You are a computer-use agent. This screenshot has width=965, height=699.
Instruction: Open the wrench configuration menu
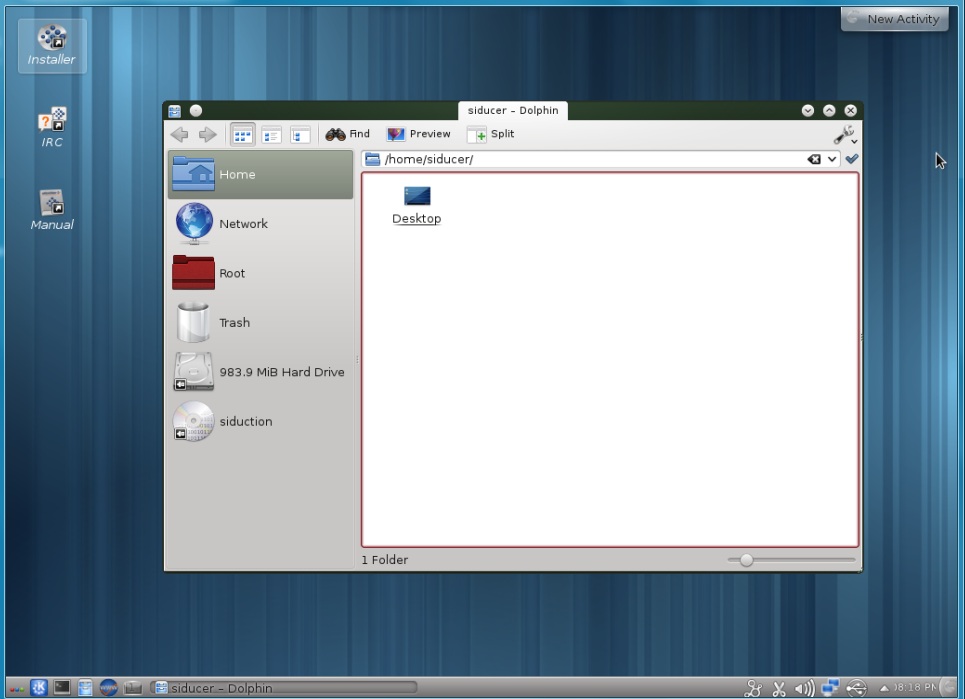[x=845, y=135]
